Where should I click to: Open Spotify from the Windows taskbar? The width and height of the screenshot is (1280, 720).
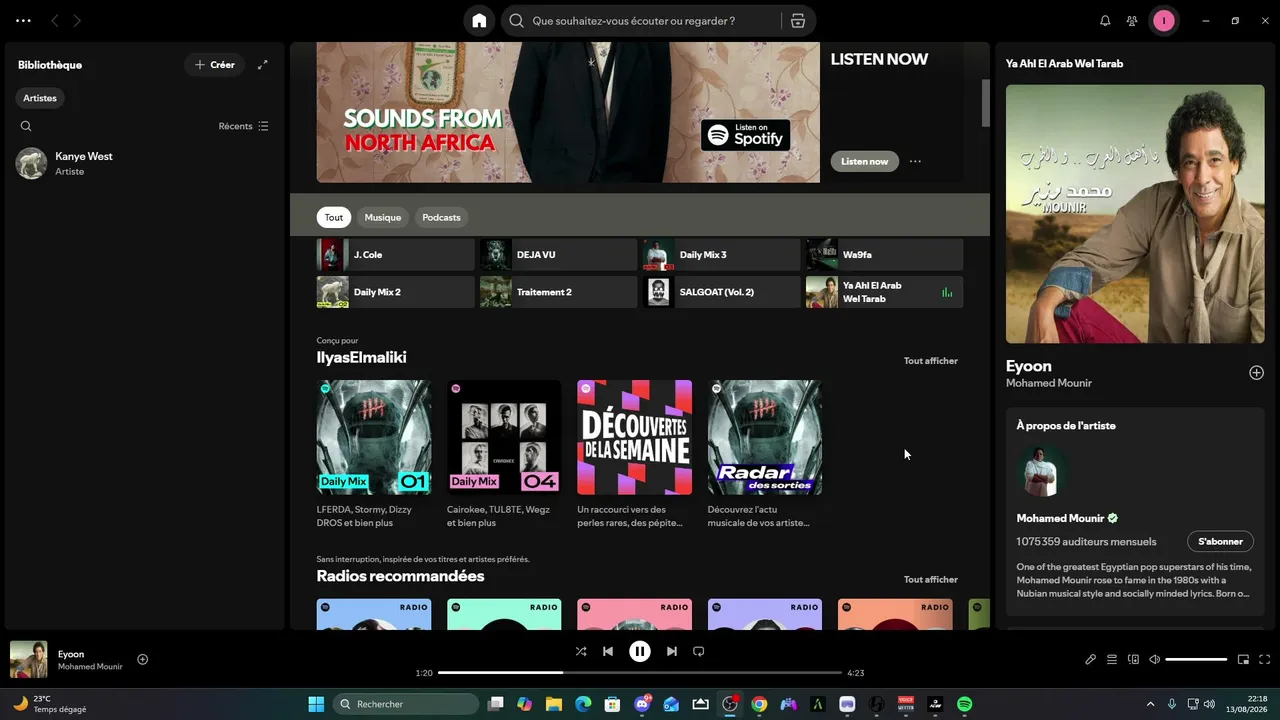click(964, 704)
